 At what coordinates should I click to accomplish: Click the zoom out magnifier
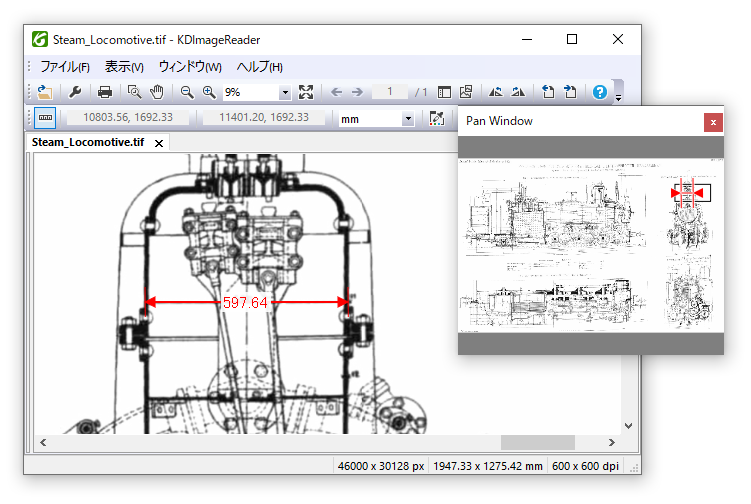point(187,92)
